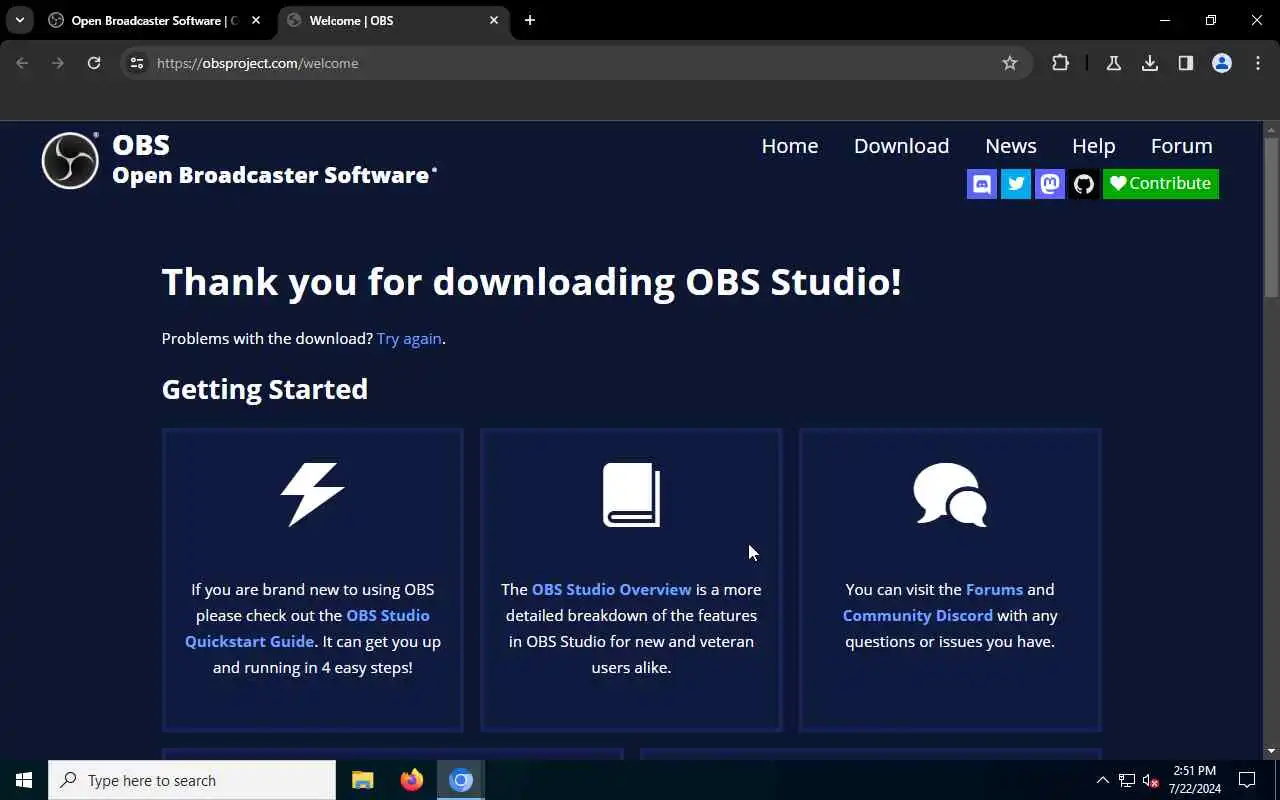Launch File Explorer from the taskbar
1280x800 pixels.
pyautogui.click(x=362, y=780)
